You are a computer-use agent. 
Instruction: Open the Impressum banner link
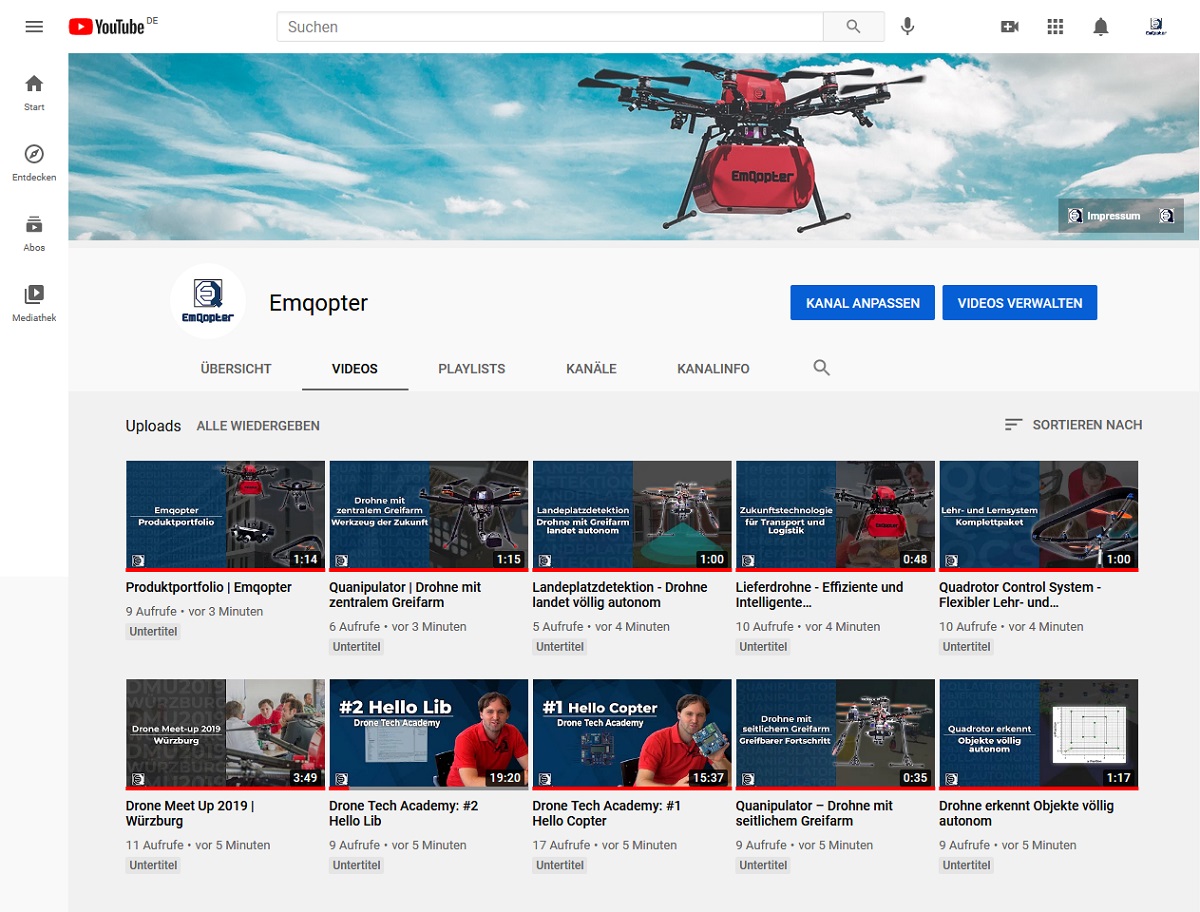coord(1121,216)
